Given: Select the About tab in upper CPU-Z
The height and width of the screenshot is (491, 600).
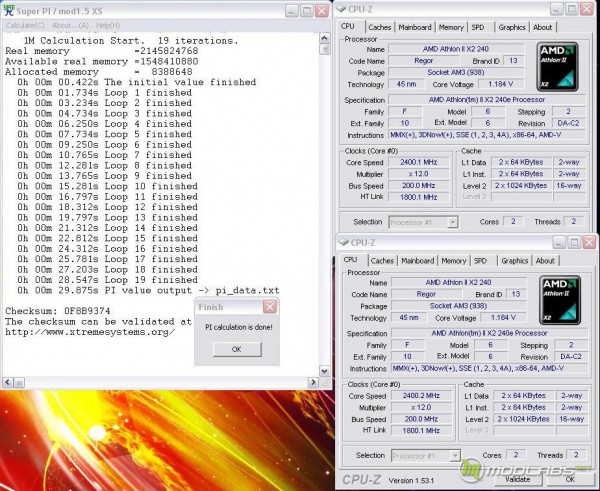Looking at the screenshot, I should [x=542, y=27].
